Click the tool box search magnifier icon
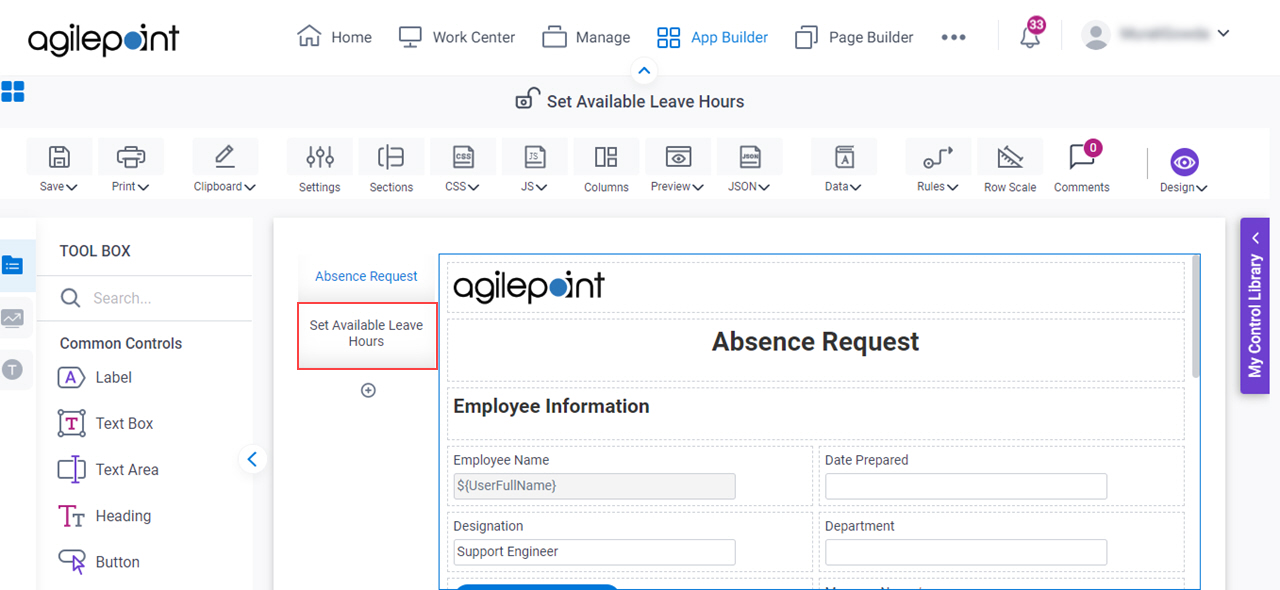This screenshot has height=590, width=1280. [x=71, y=298]
